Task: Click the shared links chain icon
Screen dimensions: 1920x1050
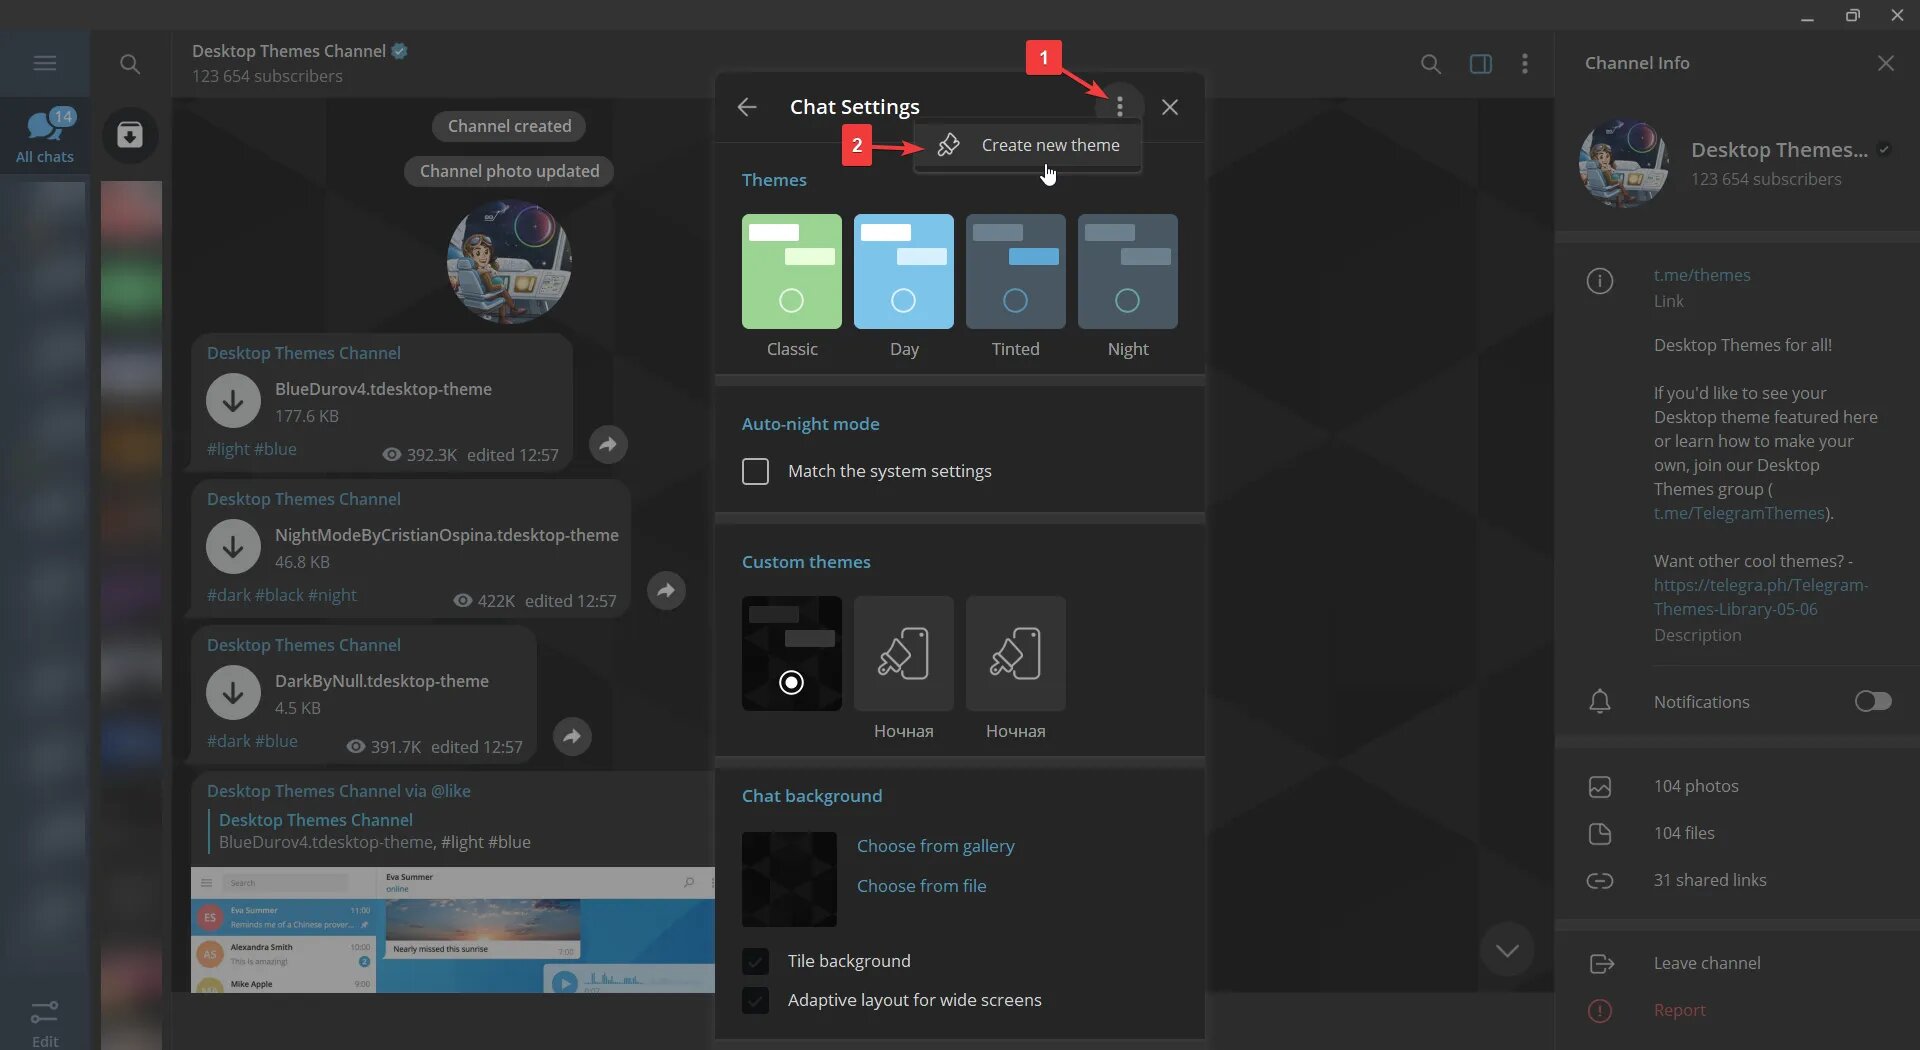Action: point(1600,881)
